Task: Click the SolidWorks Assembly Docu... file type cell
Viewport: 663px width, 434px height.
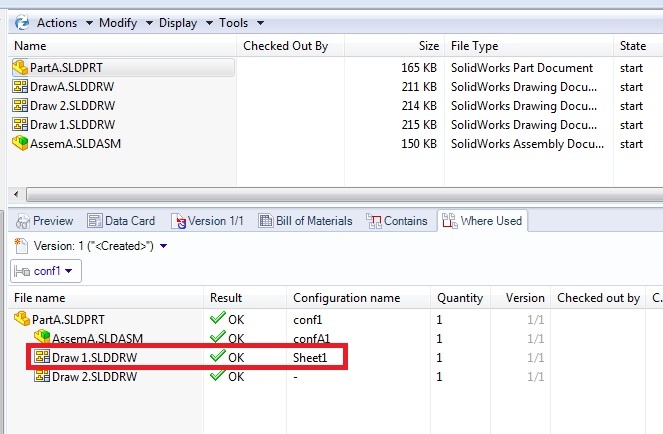Action: click(x=527, y=144)
